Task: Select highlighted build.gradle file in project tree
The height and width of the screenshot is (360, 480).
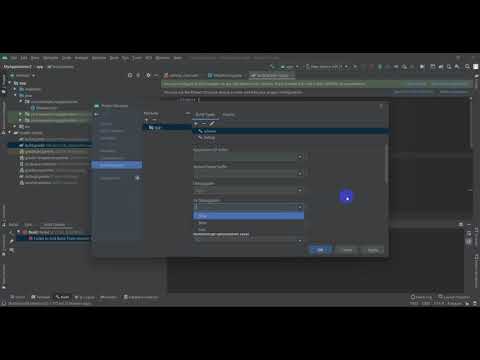Action: click(x=49, y=145)
